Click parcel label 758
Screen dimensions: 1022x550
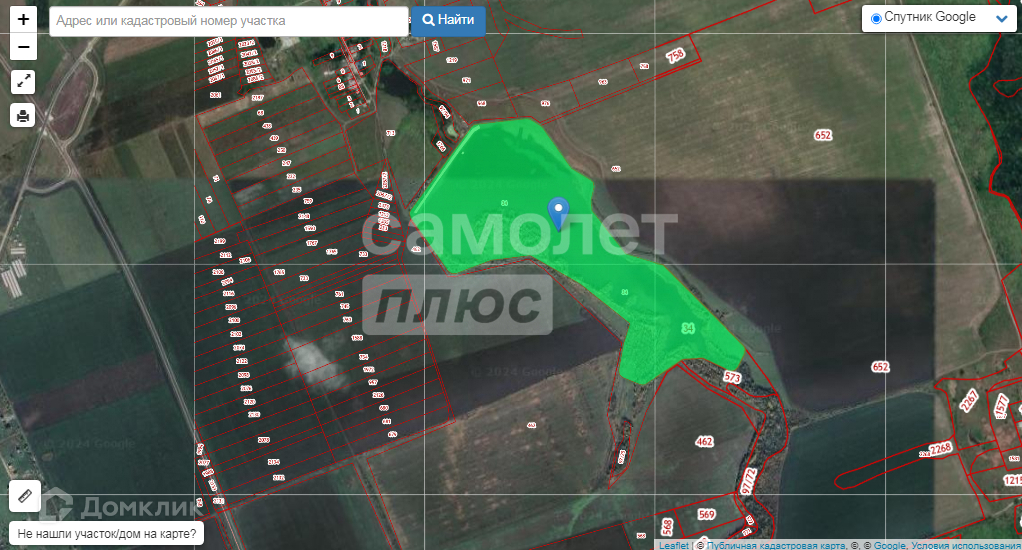(675, 55)
